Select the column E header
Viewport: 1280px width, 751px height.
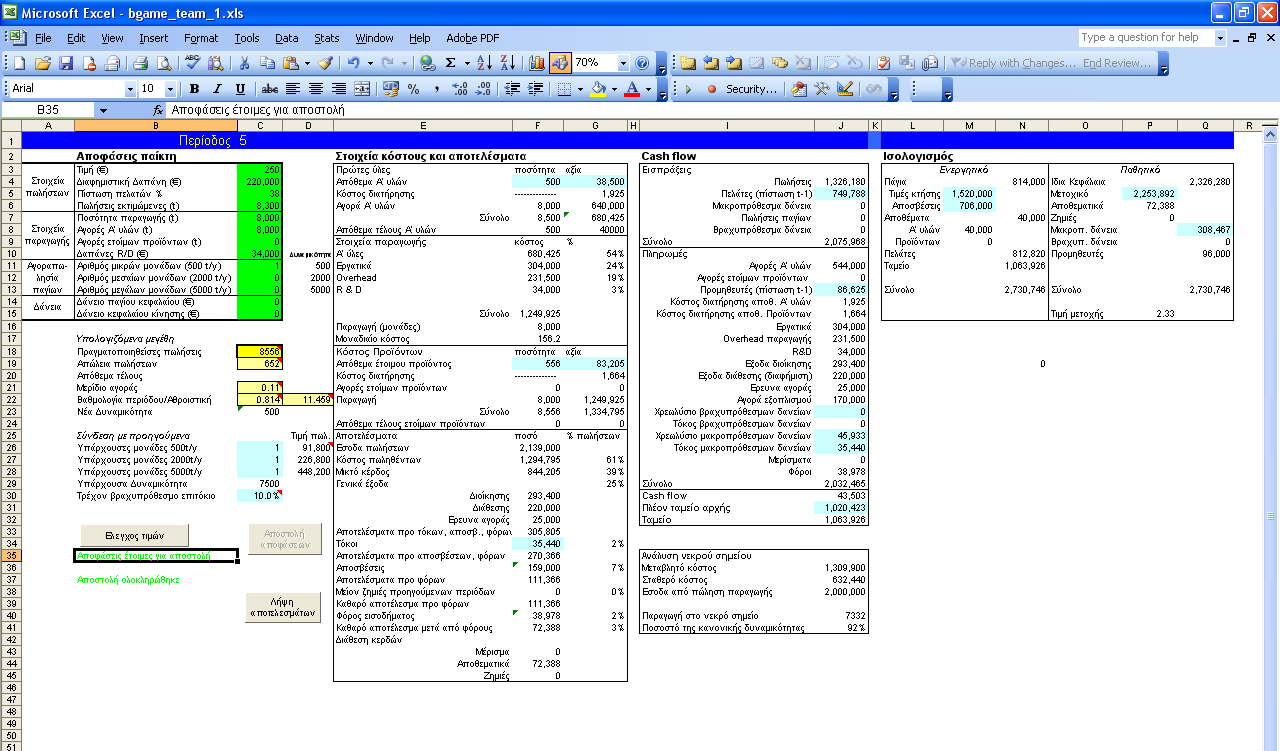[x=423, y=125]
